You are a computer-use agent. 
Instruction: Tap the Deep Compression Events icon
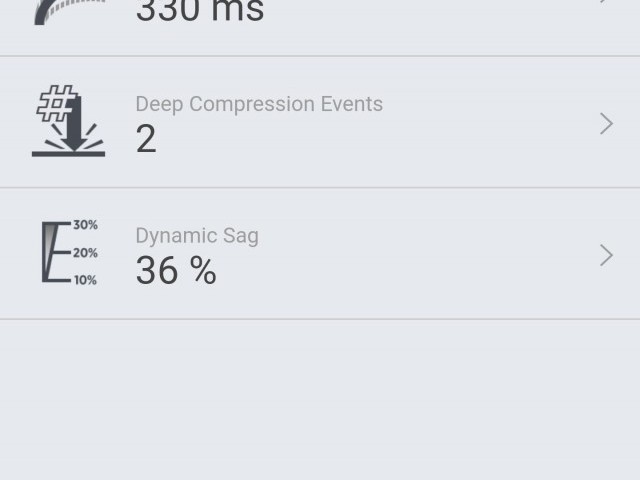point(68,122)
